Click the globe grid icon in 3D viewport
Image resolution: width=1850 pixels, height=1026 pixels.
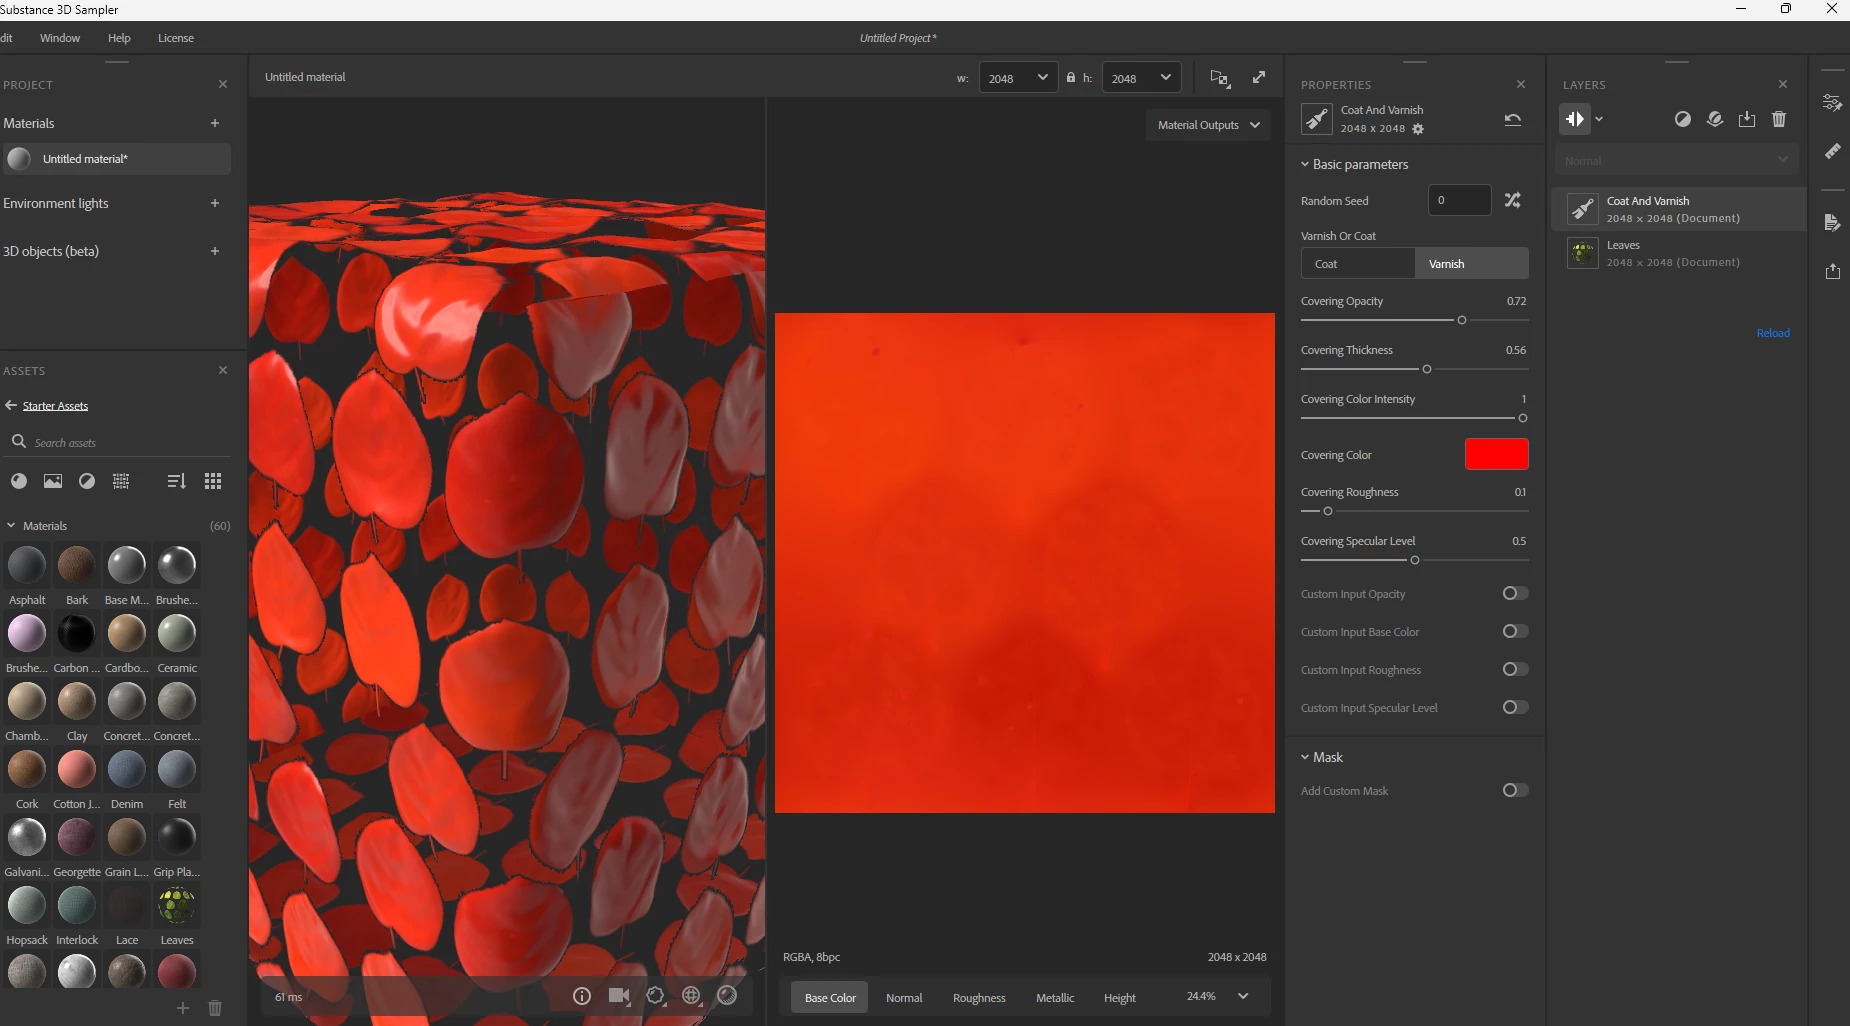(x=691, y=995)
